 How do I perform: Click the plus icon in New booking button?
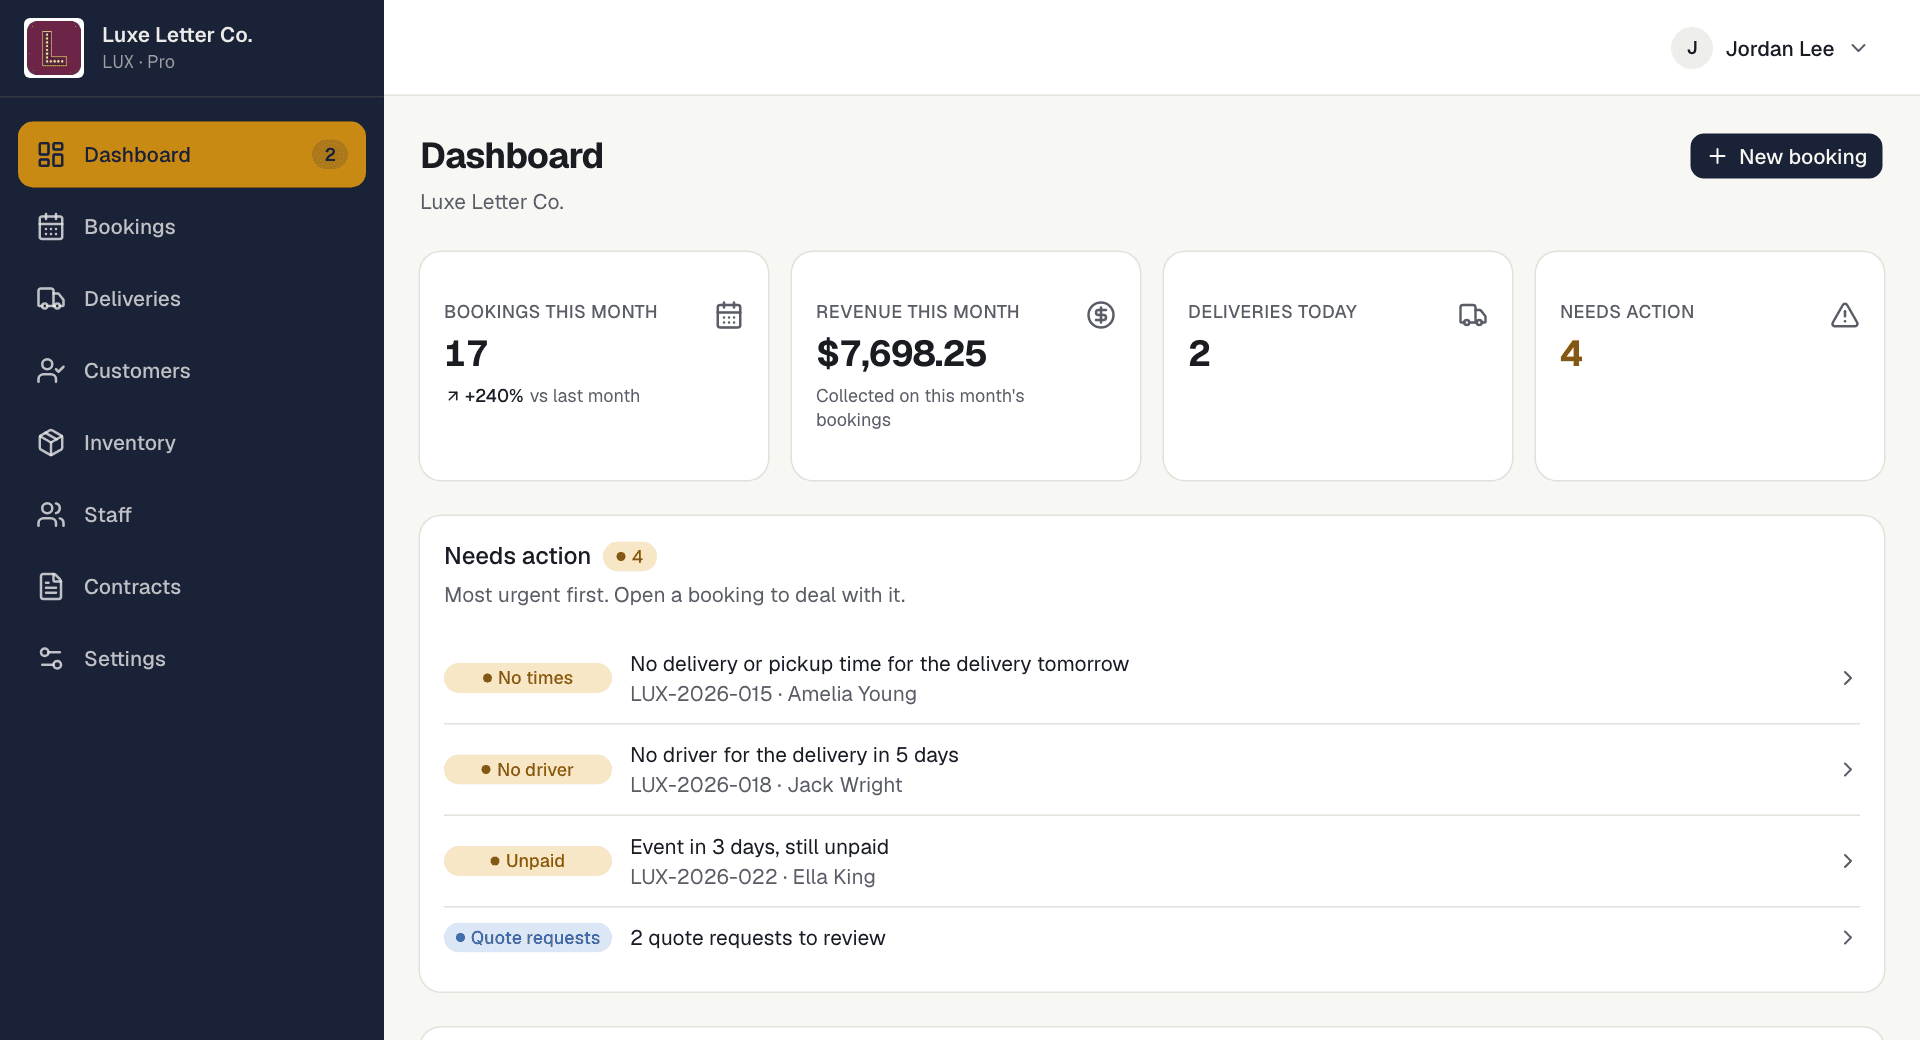[x=1717, y=156]
